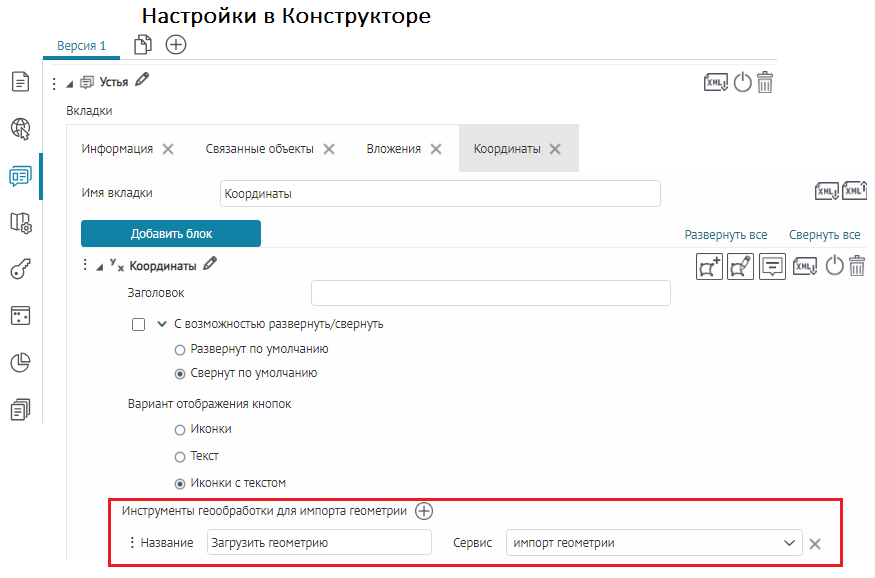Click the map settings sidebar icon
Screen dimensions: 875x578
coord(21,222)
